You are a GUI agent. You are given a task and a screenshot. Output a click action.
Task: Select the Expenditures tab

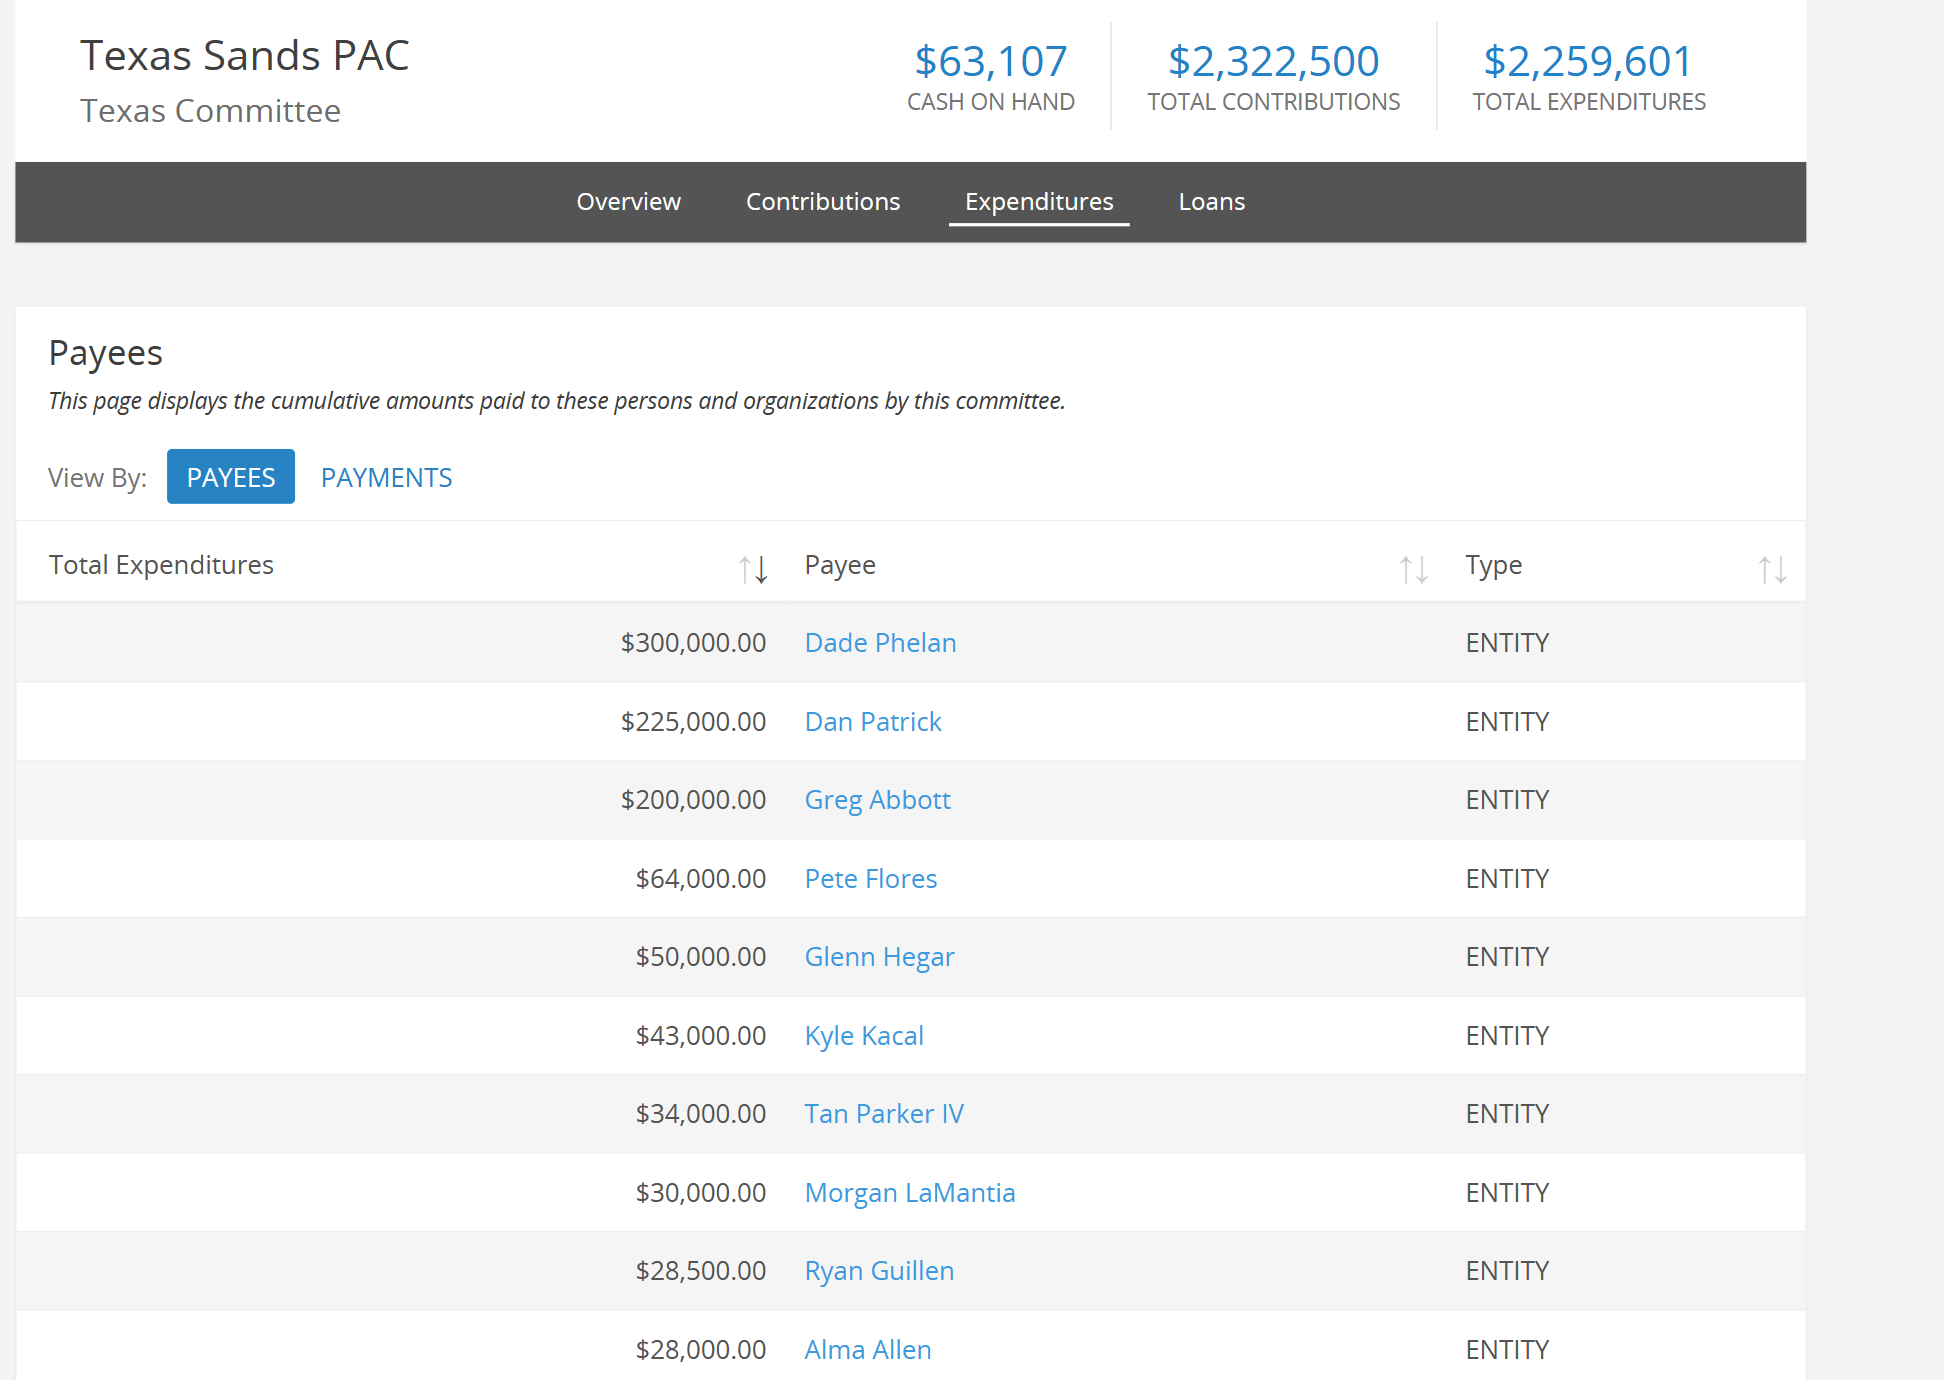pyautogui.click(x=1038, y=201)
